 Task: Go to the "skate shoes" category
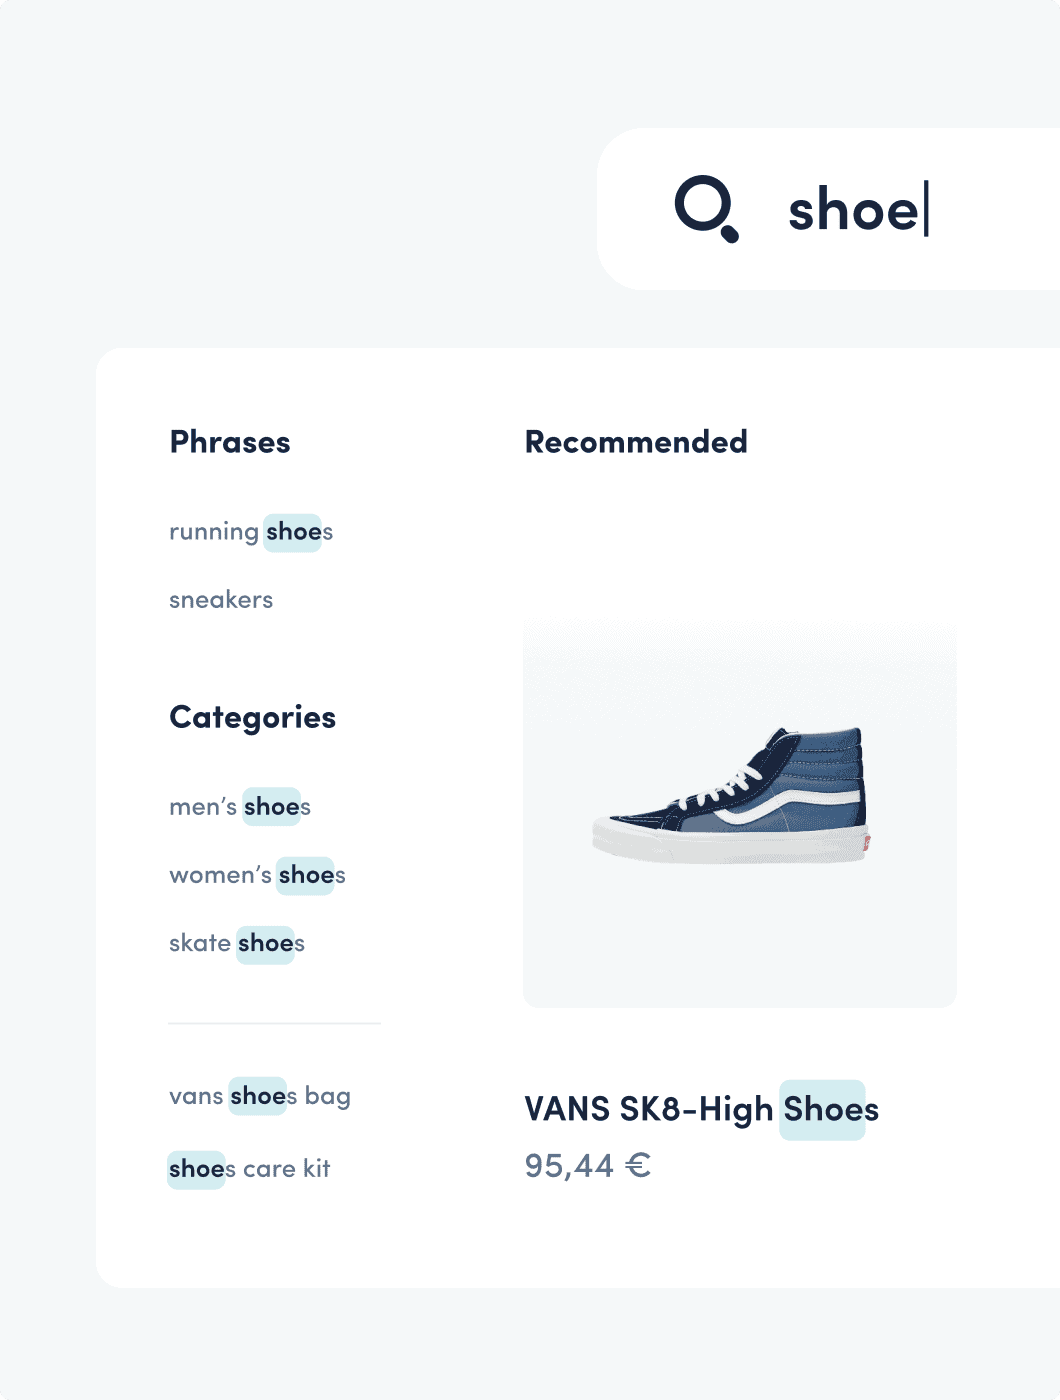237,943
